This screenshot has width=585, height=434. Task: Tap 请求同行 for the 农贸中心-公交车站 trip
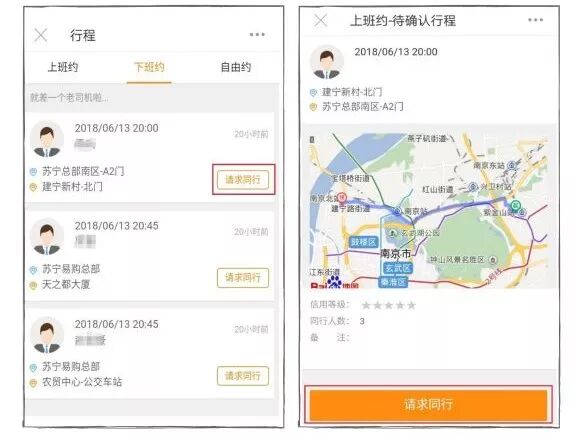click(x=243, y=376)
